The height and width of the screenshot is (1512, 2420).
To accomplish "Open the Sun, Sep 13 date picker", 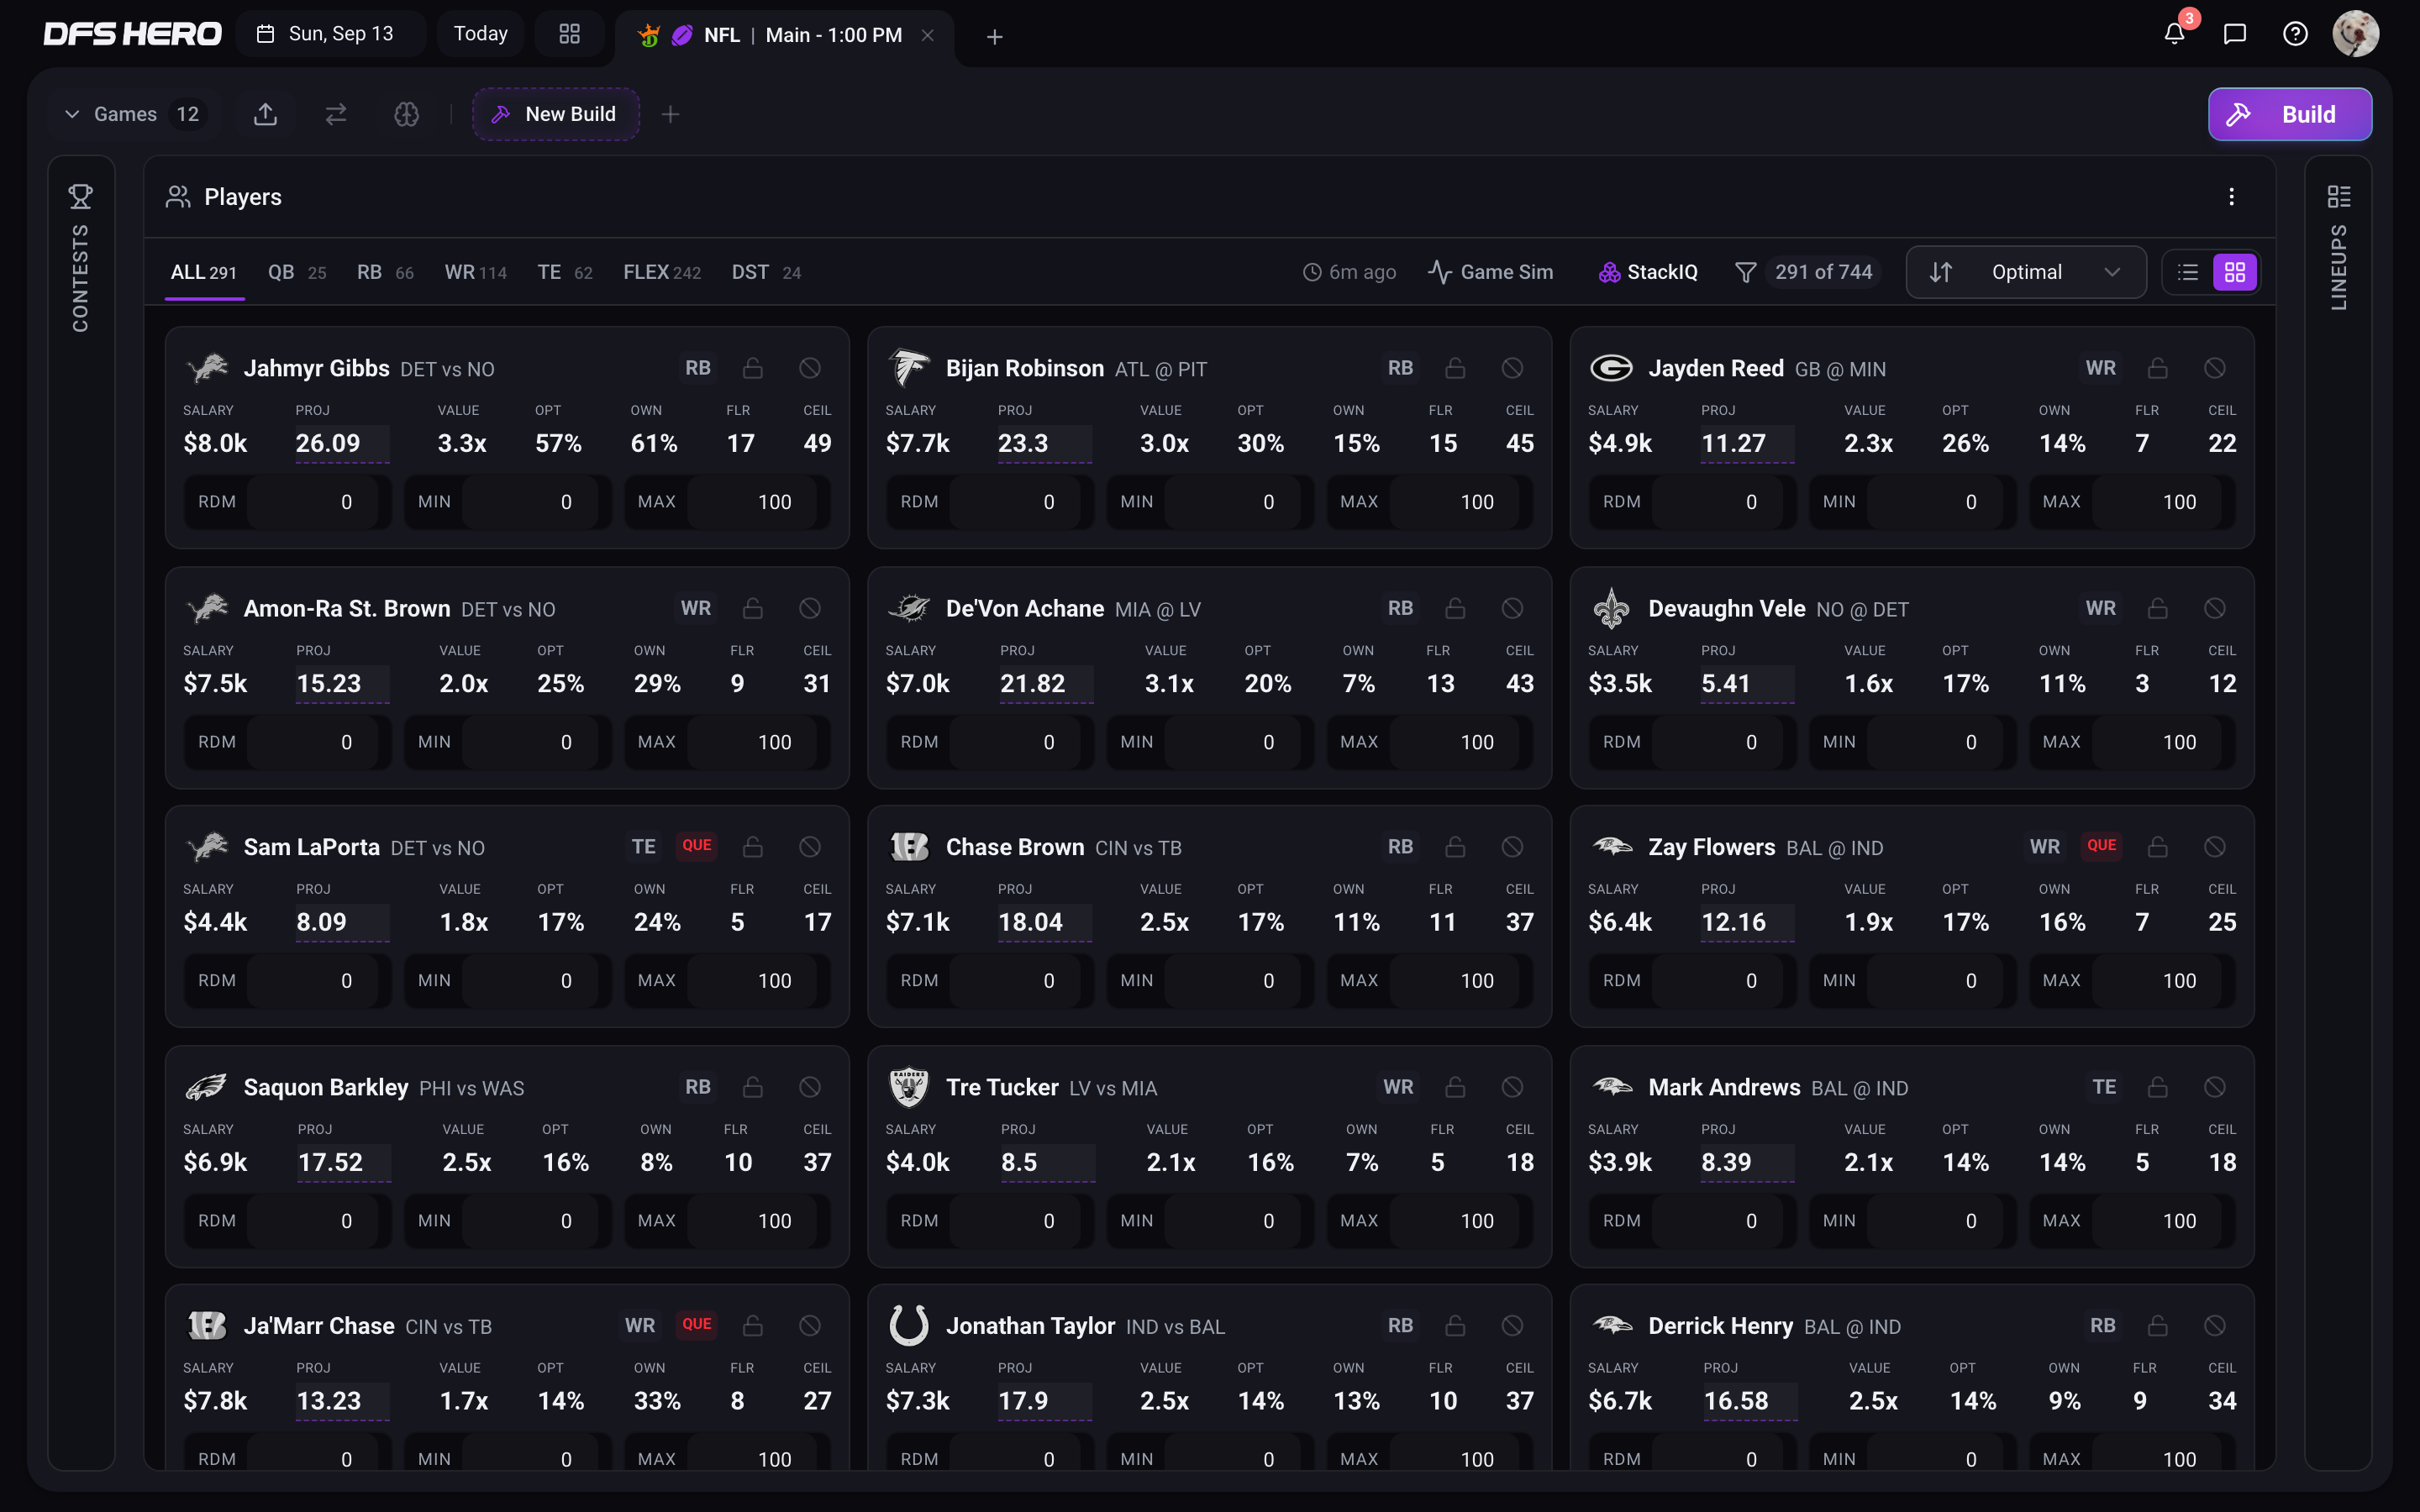I will [329, 34].
